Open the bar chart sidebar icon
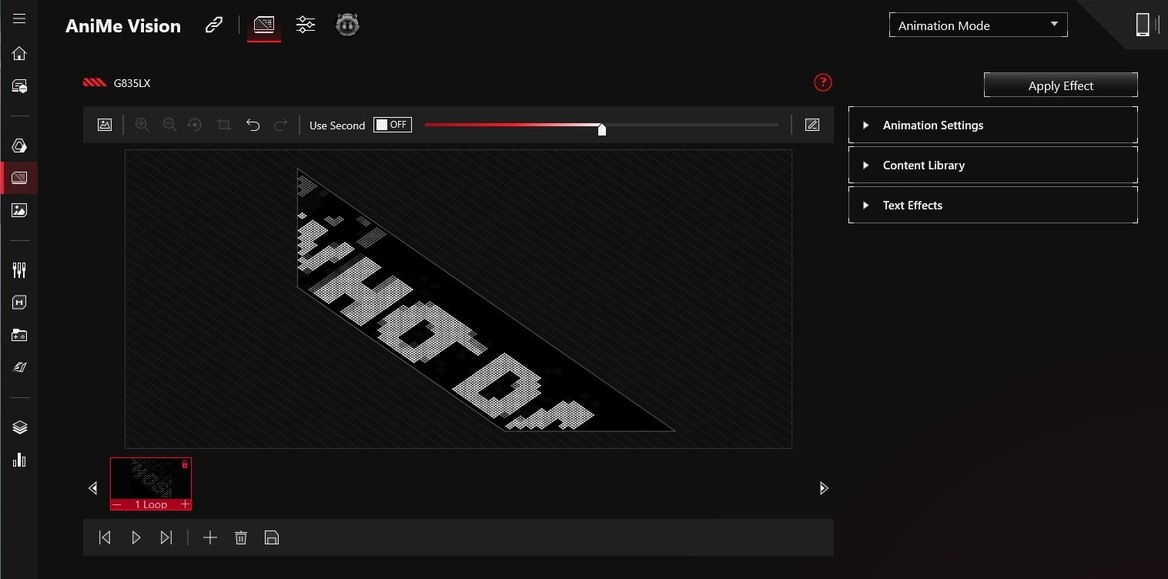The width and height of the screenshot is (1168, 579). coord(19,461)
